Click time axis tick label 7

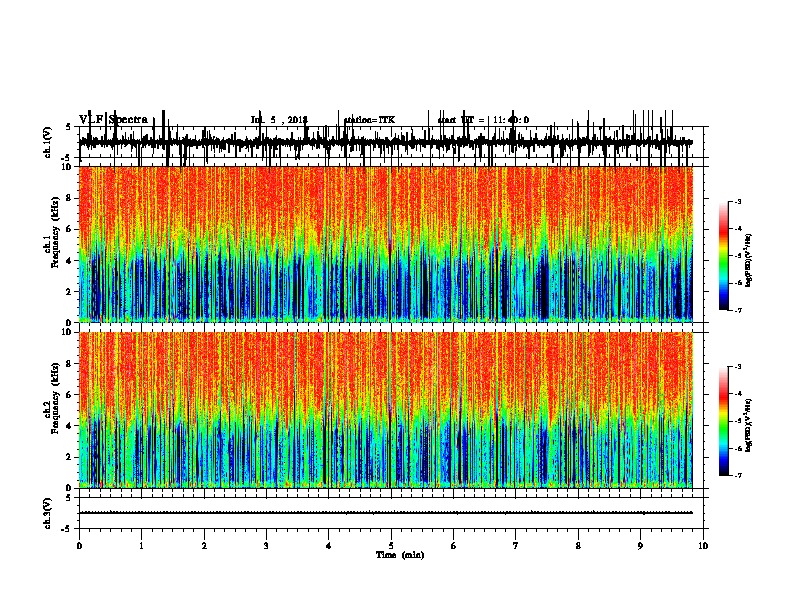coord(516,546)
